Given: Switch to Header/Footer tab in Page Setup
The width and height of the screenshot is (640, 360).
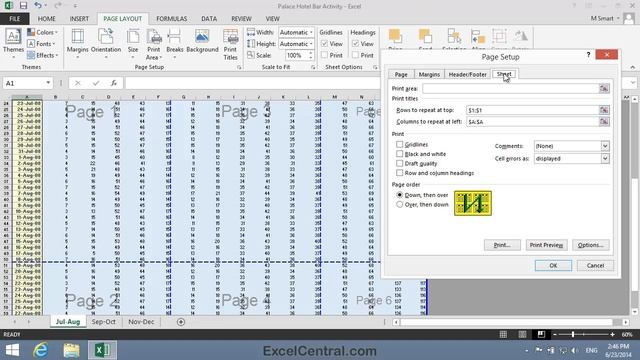Looking at the screenshot, I should (x=467, y=74).
